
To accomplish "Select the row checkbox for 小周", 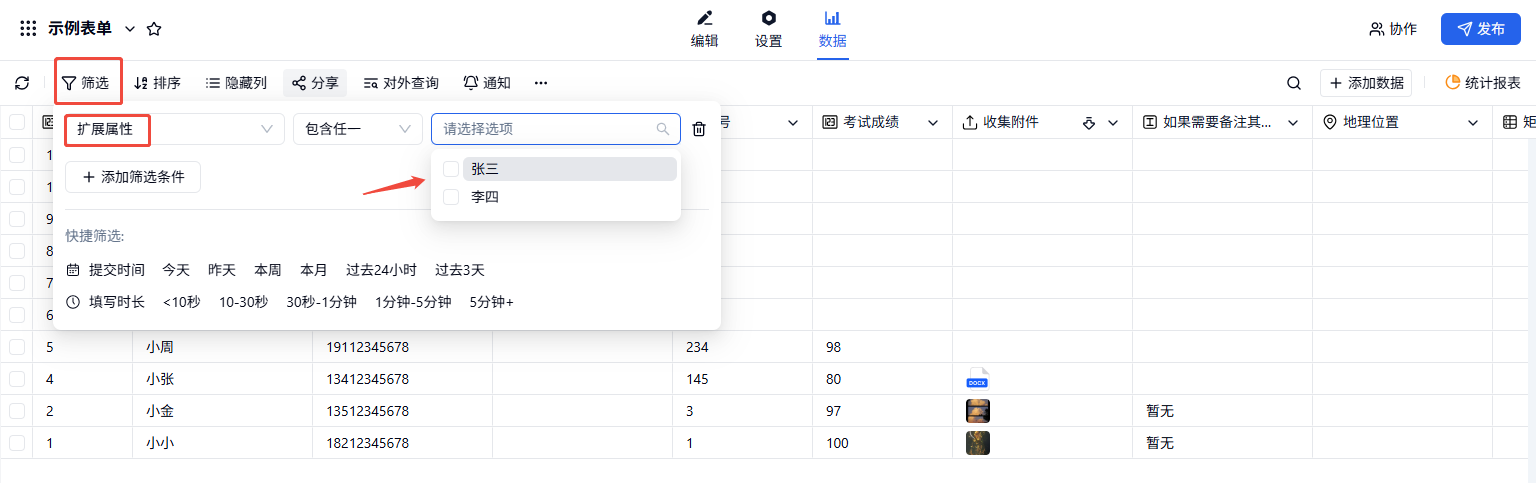I will [x=17, y=347].
